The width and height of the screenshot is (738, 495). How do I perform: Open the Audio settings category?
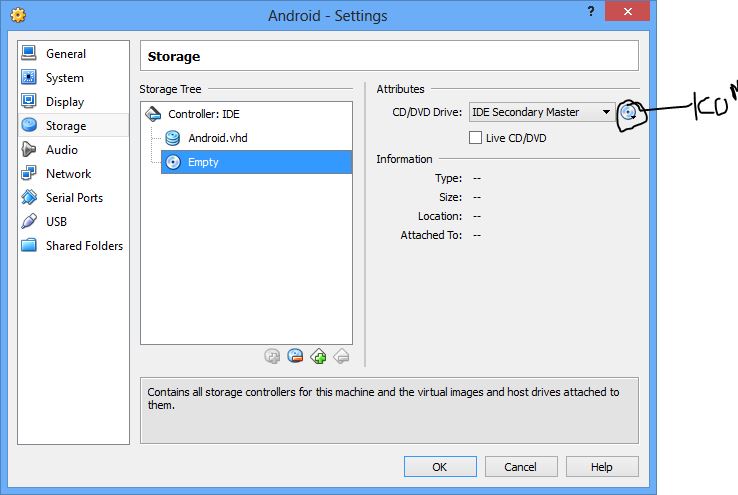73,150
